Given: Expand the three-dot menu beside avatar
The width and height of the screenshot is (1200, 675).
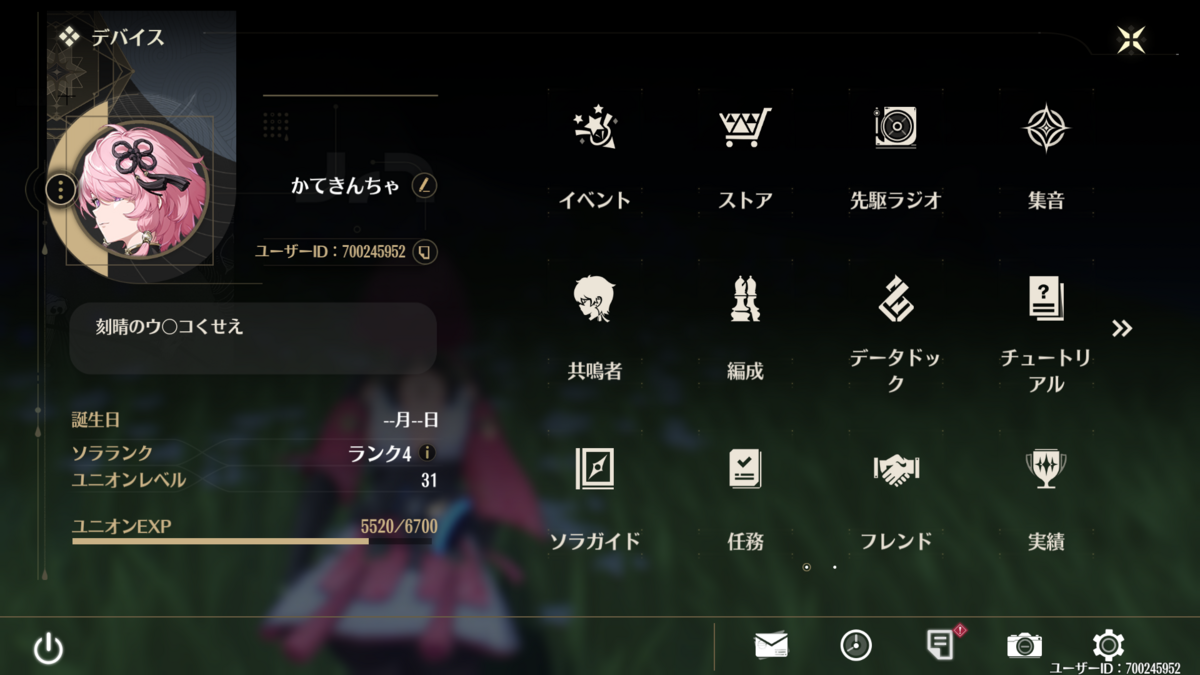Looking at the screenshot, I should coord(62,188).
